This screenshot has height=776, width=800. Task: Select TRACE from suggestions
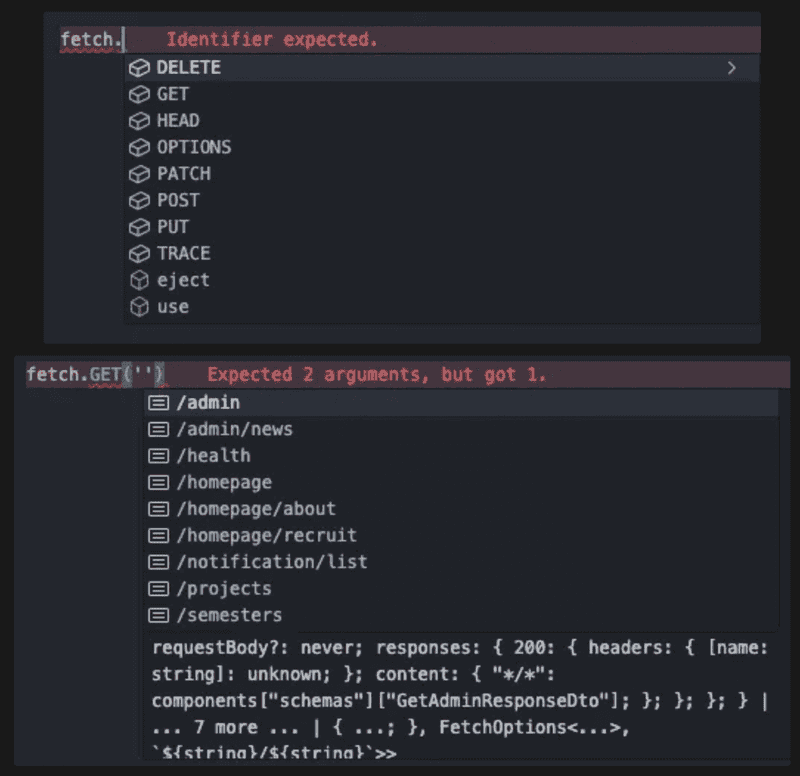pyautogui.click(x=183, y=254)
